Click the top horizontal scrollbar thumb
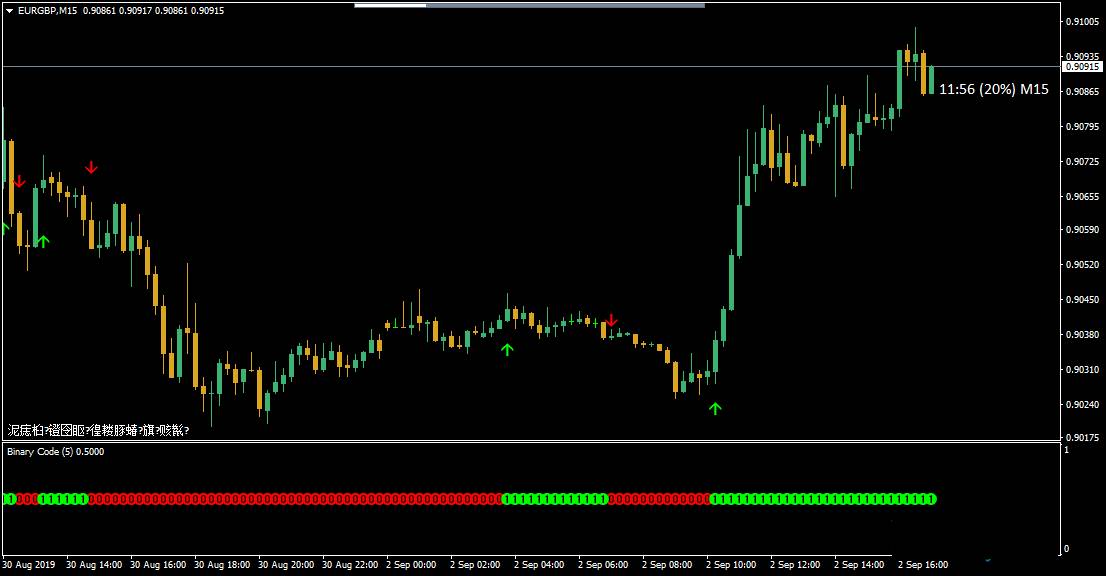The image size is (1106, 576). pyautogui.click(x=390, y=5)
